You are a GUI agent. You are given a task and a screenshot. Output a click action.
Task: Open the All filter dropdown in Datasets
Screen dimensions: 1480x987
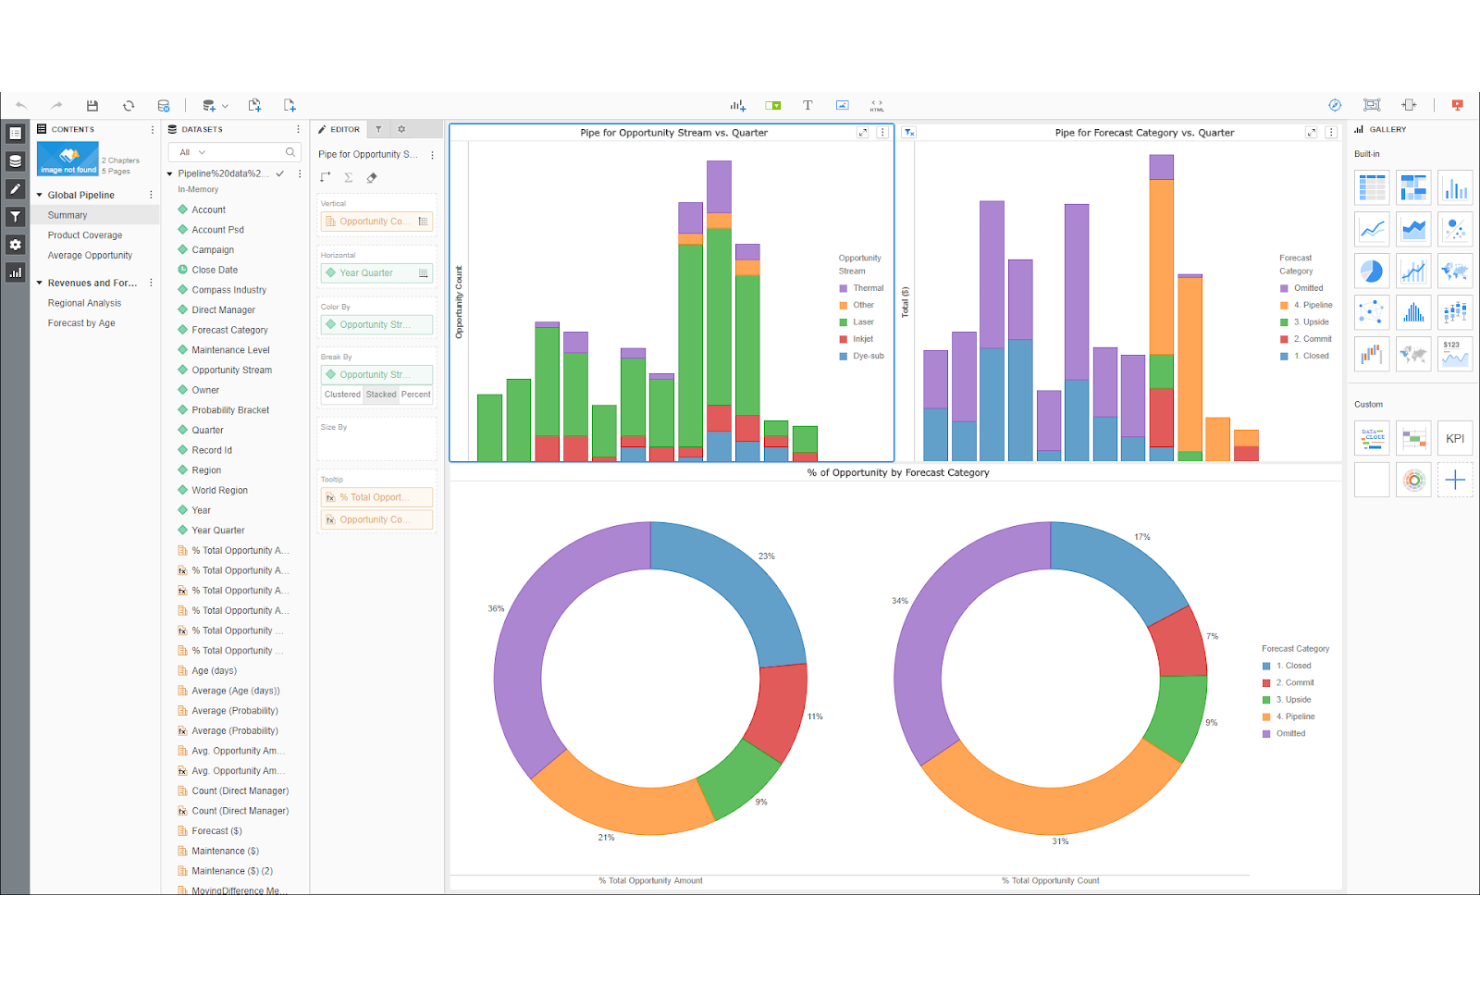point(192,152)
